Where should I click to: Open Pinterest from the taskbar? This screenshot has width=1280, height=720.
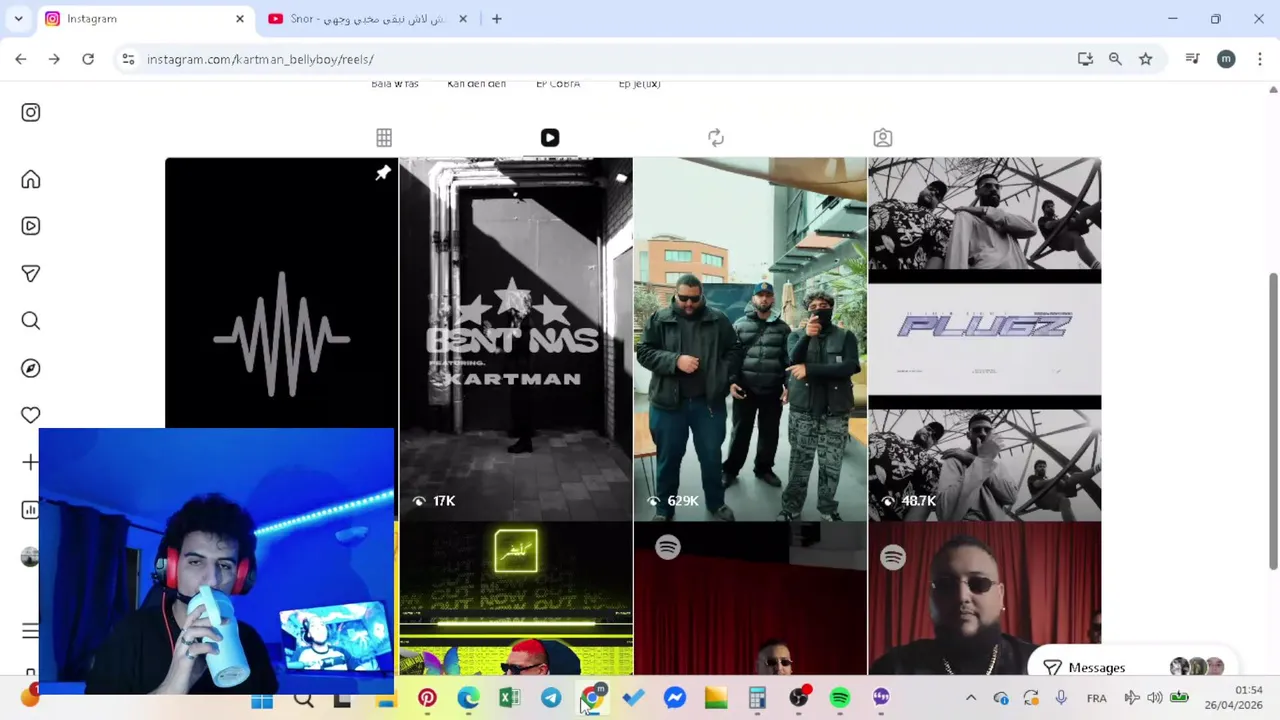coord(427,698)
